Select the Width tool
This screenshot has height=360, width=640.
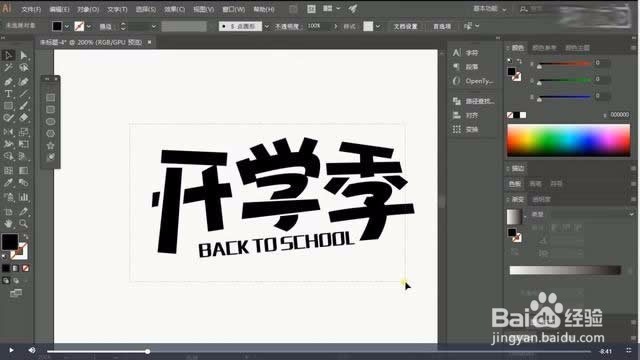pos(8,144)
